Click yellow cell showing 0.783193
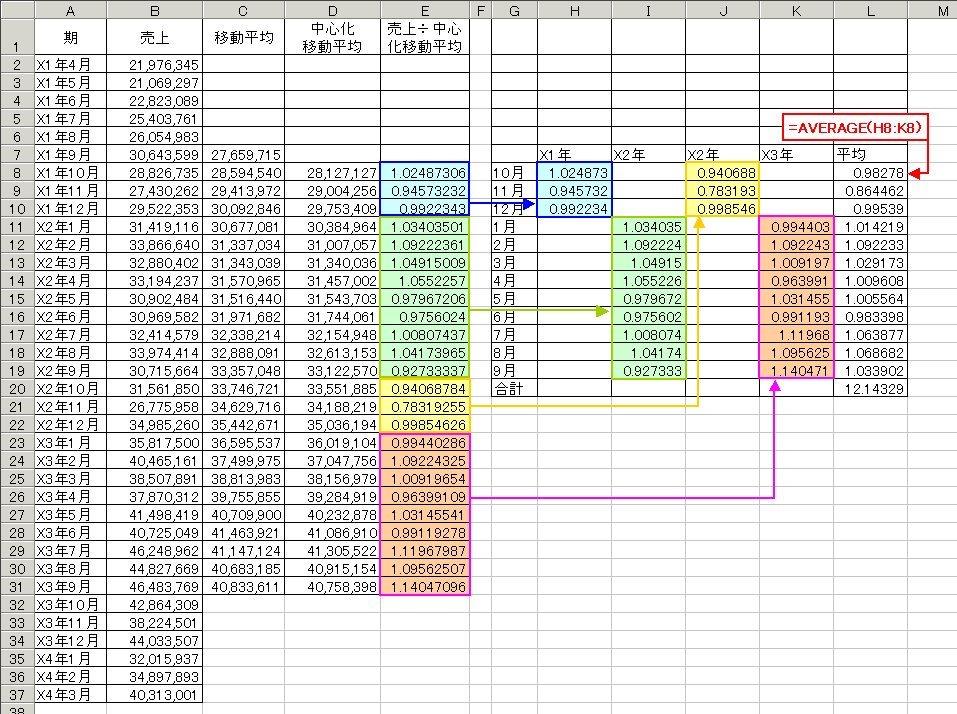The width and height of the screenshot is (957, 714). click(722, 192)
